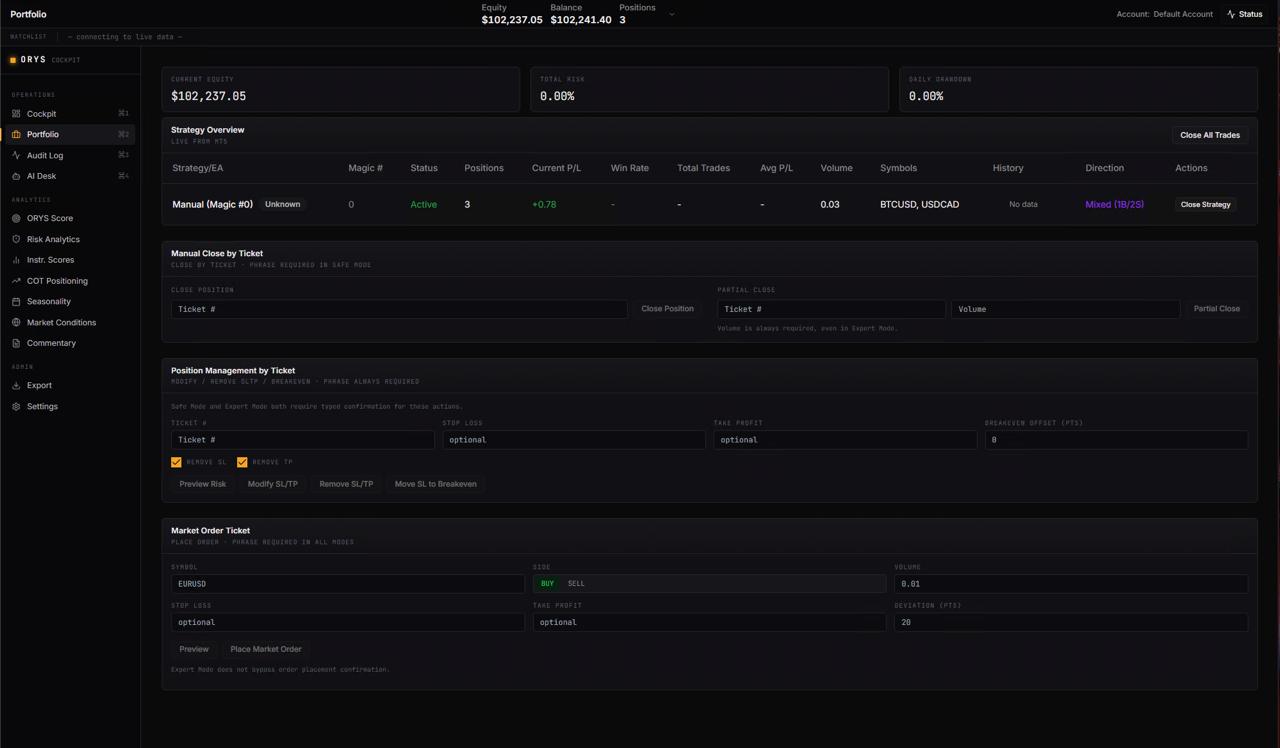Click the Risk Analytics shield icon
This screenshot has width=1280, height=748.
(x=16, y=239)
